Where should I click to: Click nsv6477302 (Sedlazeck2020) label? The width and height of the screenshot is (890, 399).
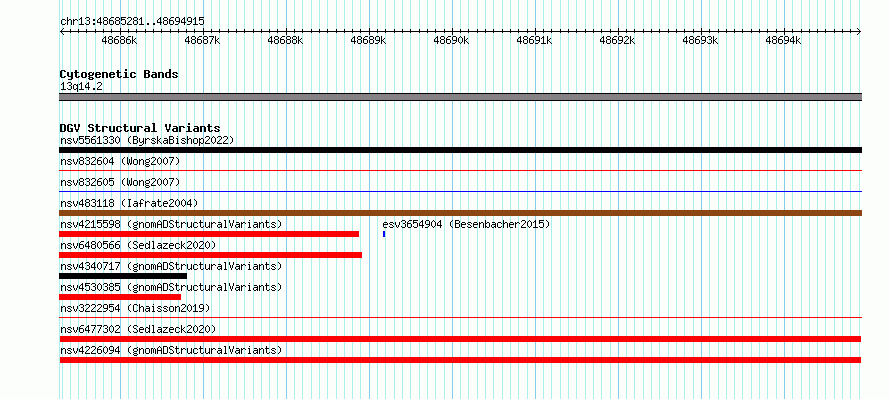tap(138, 329)
